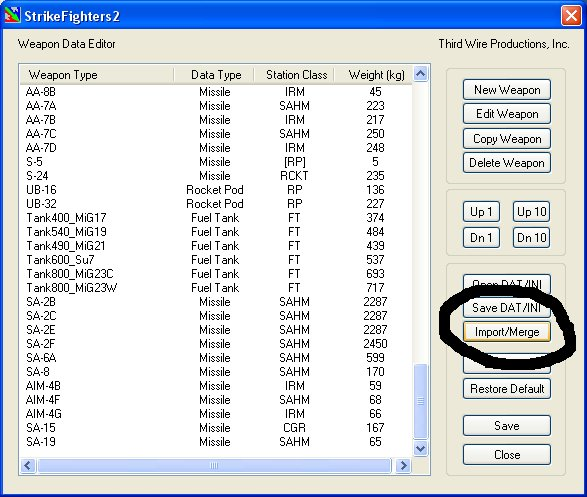Click the horizontal scrollbar thumb
The image size is (587, 497).
(214, 465)
